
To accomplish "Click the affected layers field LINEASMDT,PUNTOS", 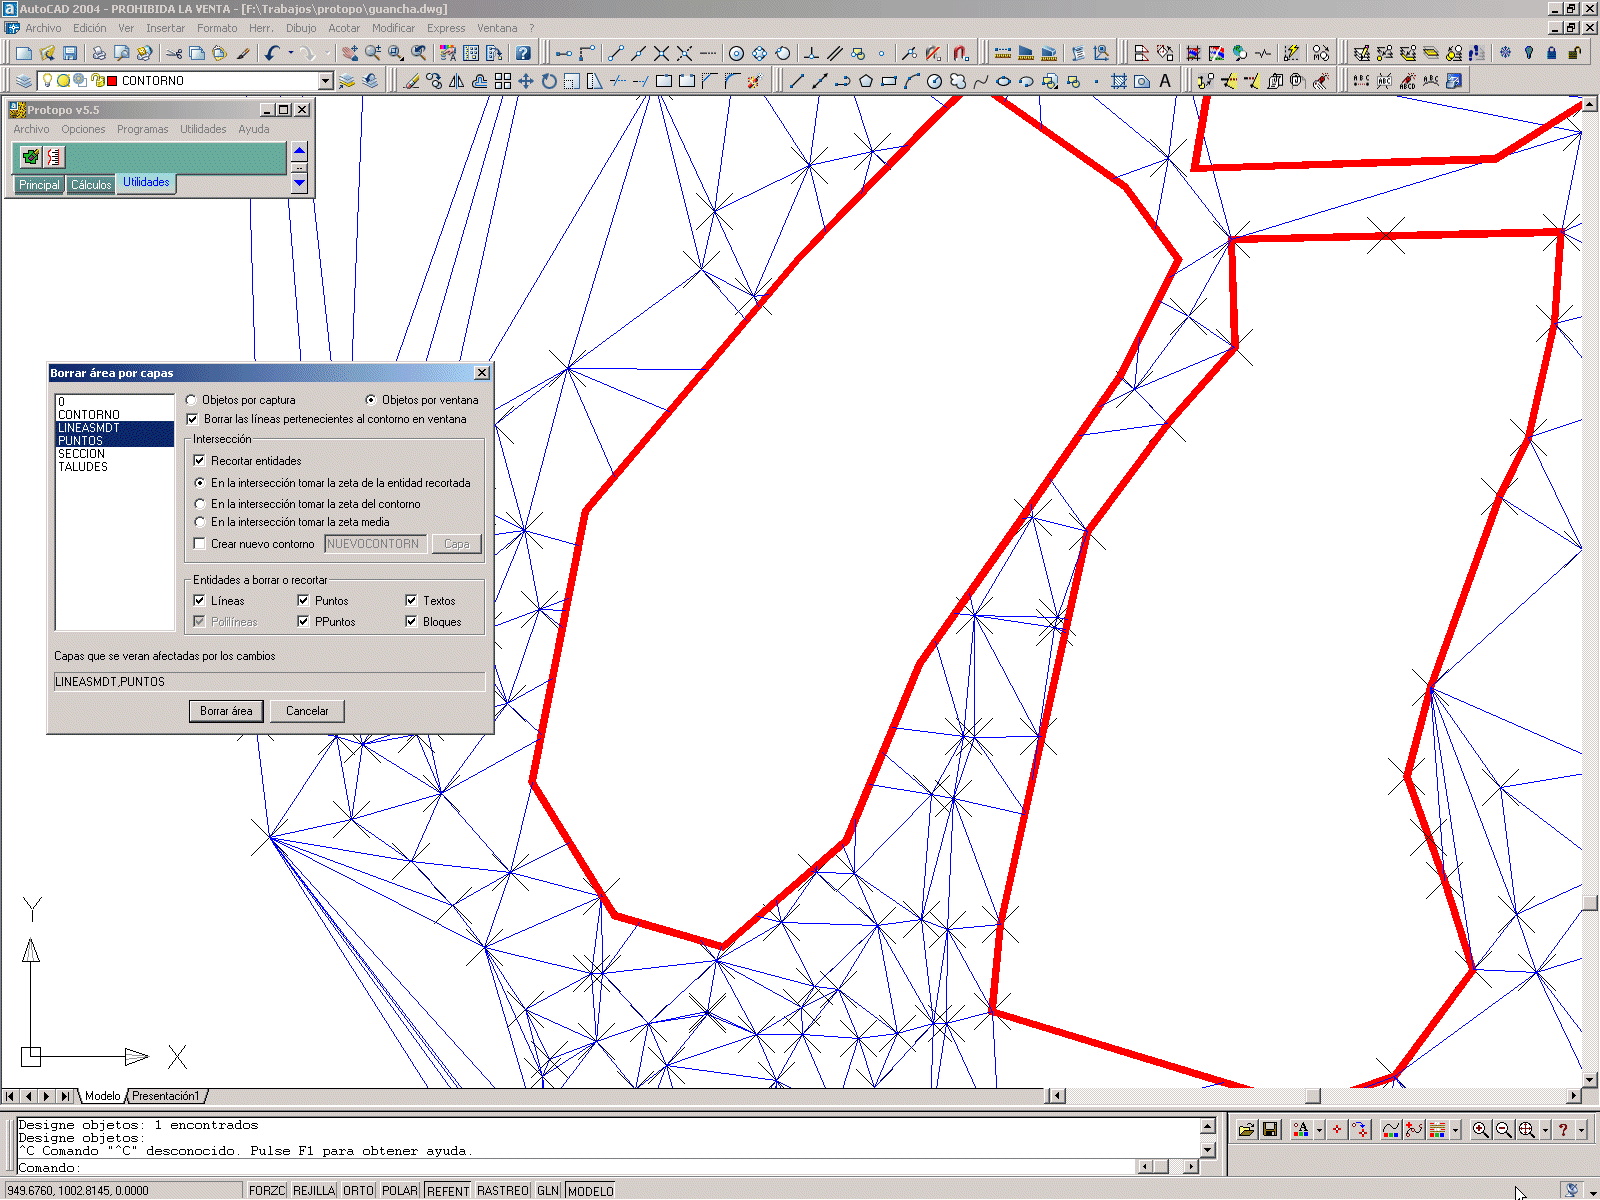I will coord(269,682).
